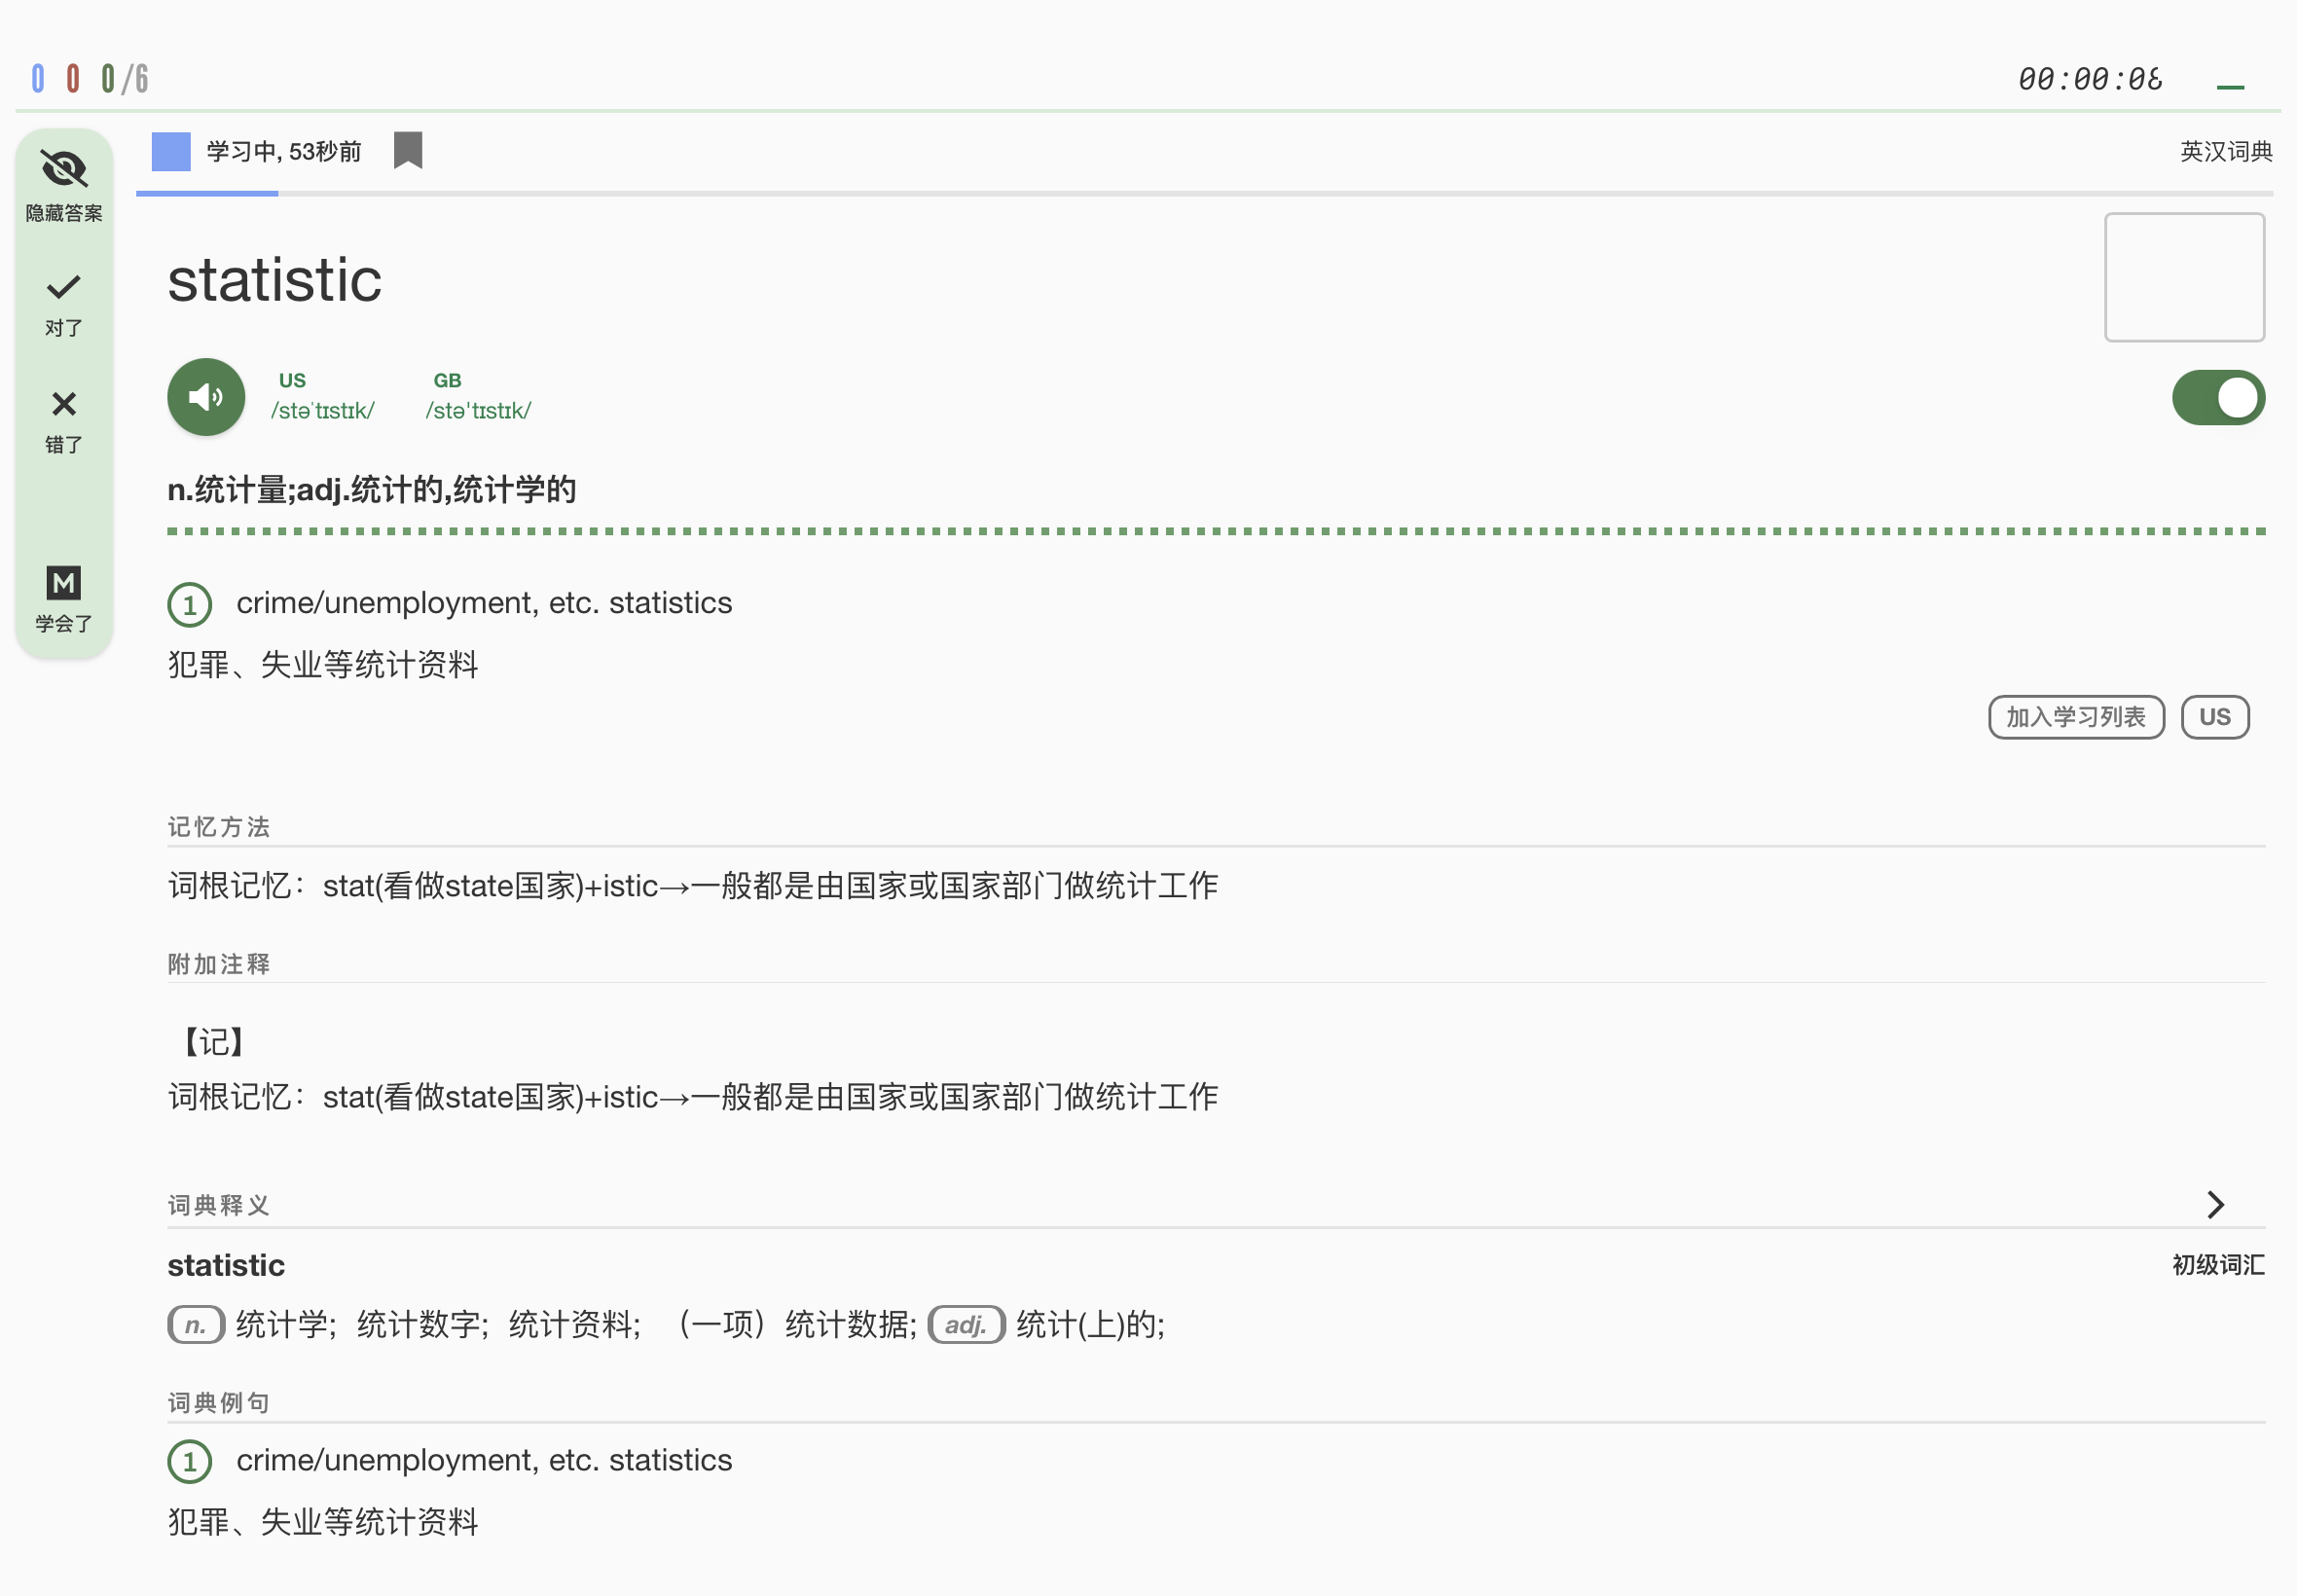Click the 附加注释 section header
2297x1596 pixels.
pos(218,963)
